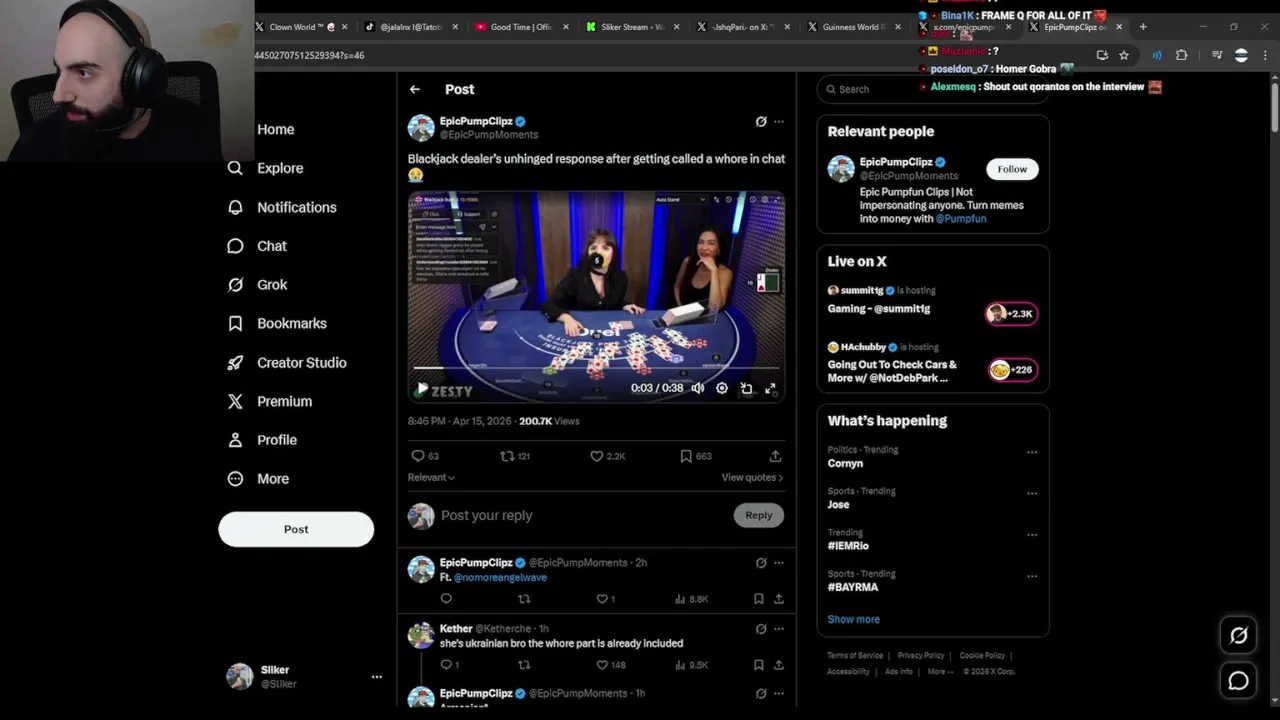Open three-dot menu on main post
The width and height of the screenshot is (1280, 720).
[779, 122]
